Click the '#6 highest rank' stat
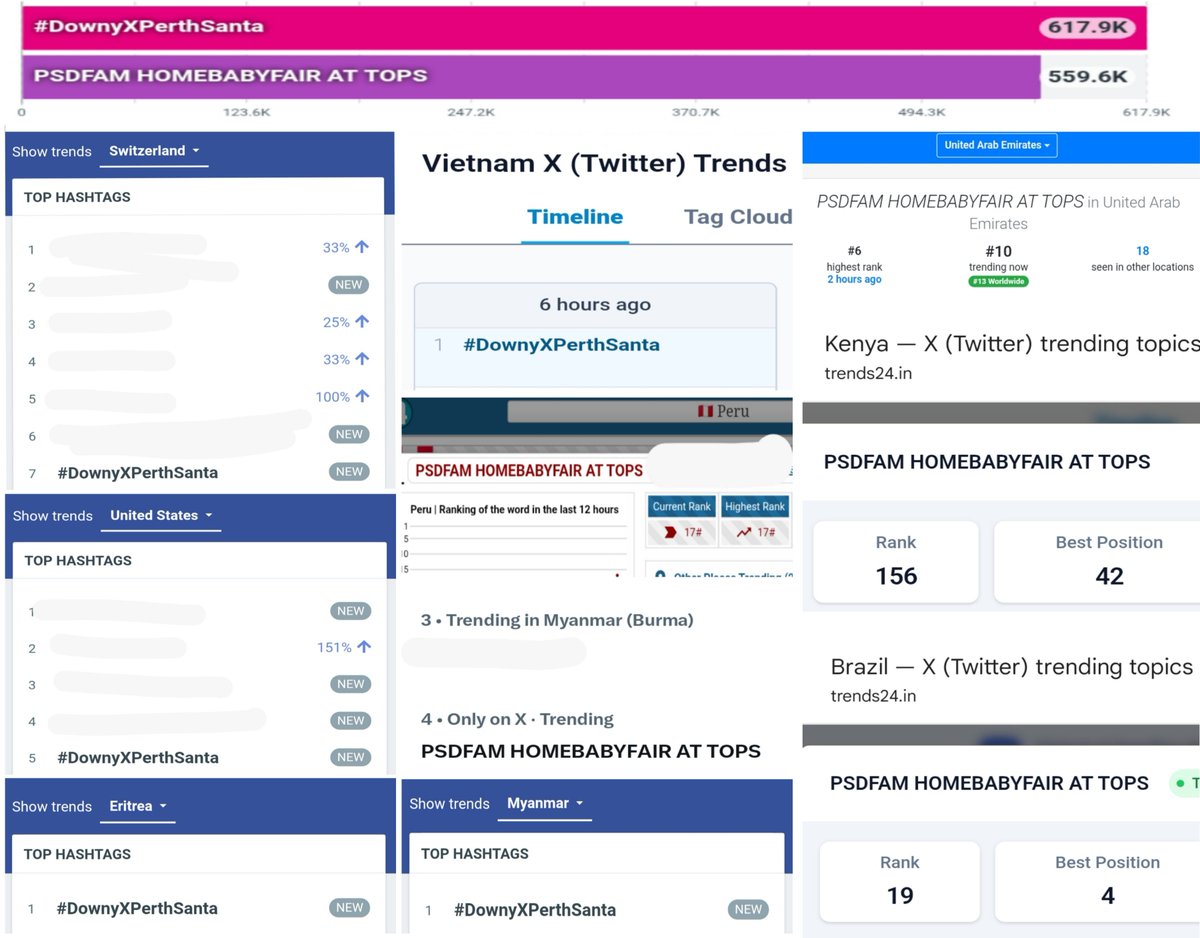The height and width of the screenshot is (938, 1200). 854,258
